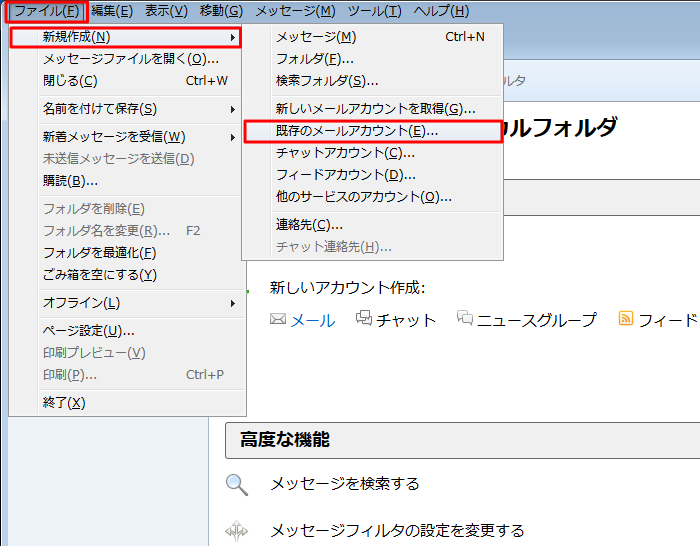Click the chat icon beside チャット
The image size is (700, 546).
pos(364,319)
